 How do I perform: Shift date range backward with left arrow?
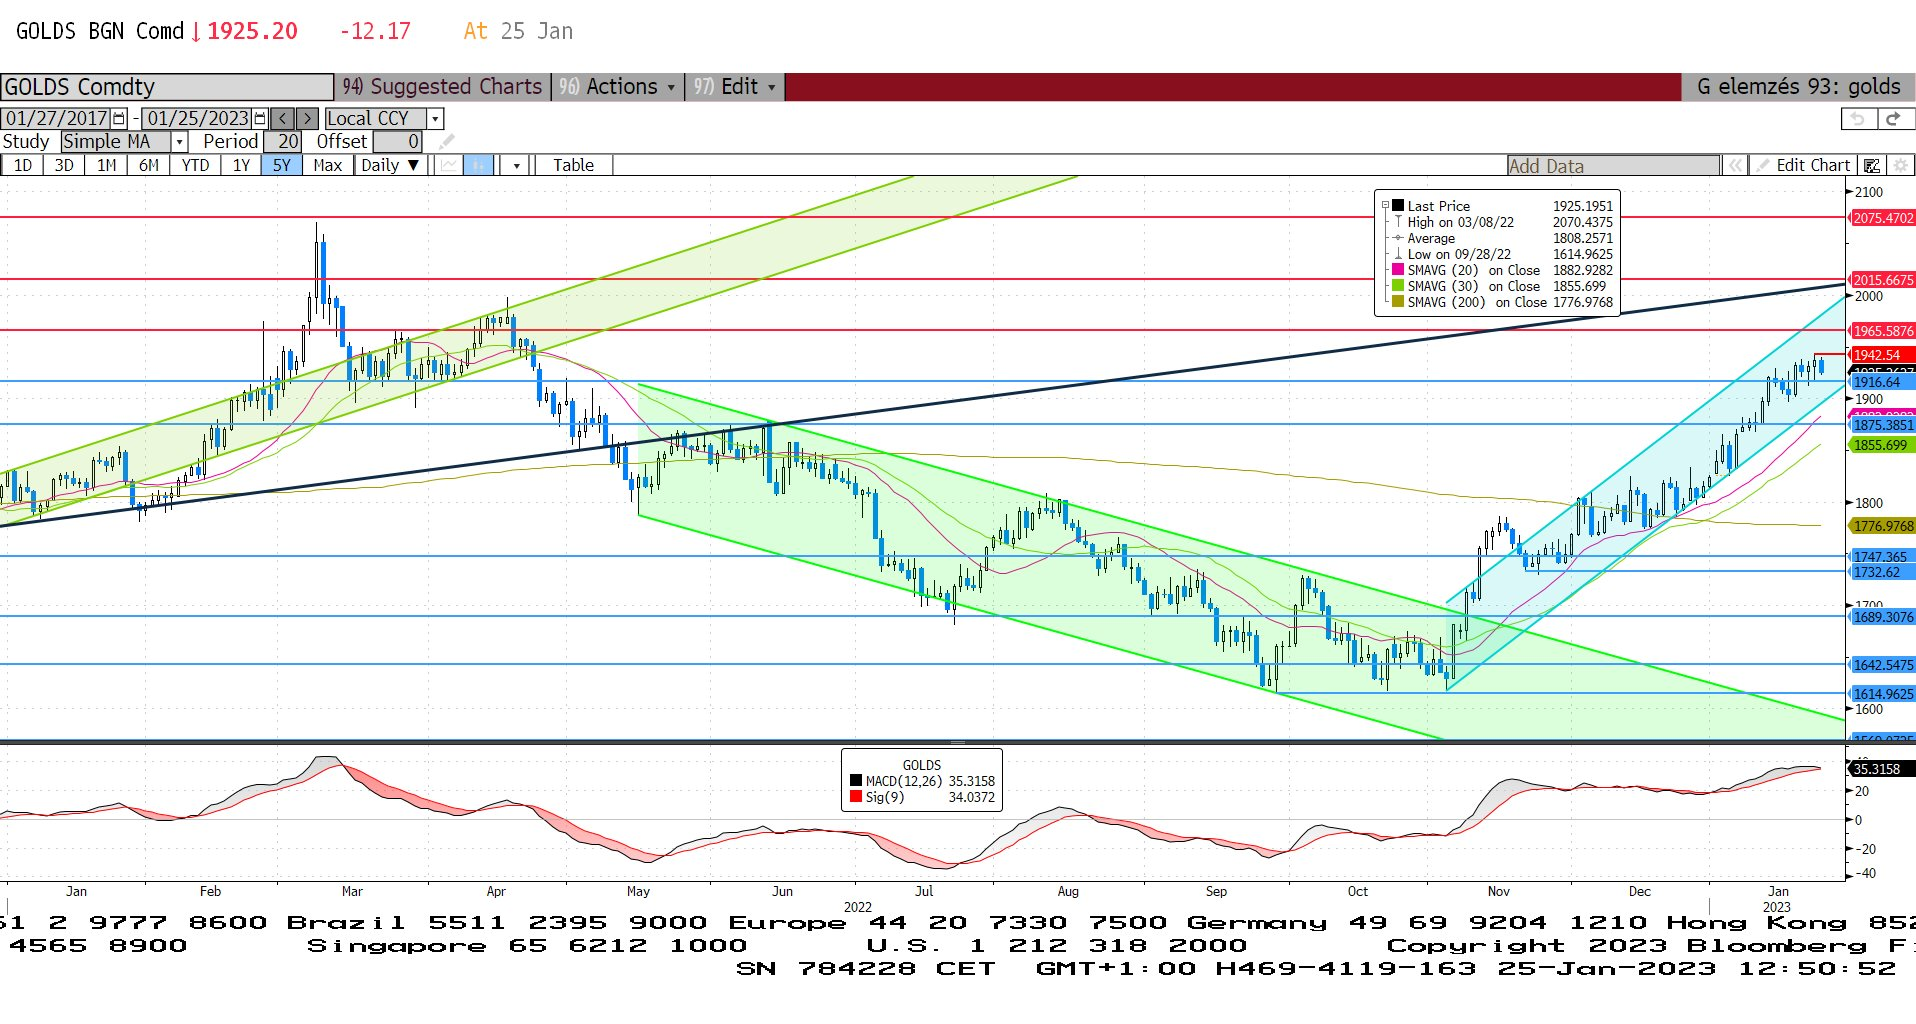pyautogui.click(x=282, y=118)
